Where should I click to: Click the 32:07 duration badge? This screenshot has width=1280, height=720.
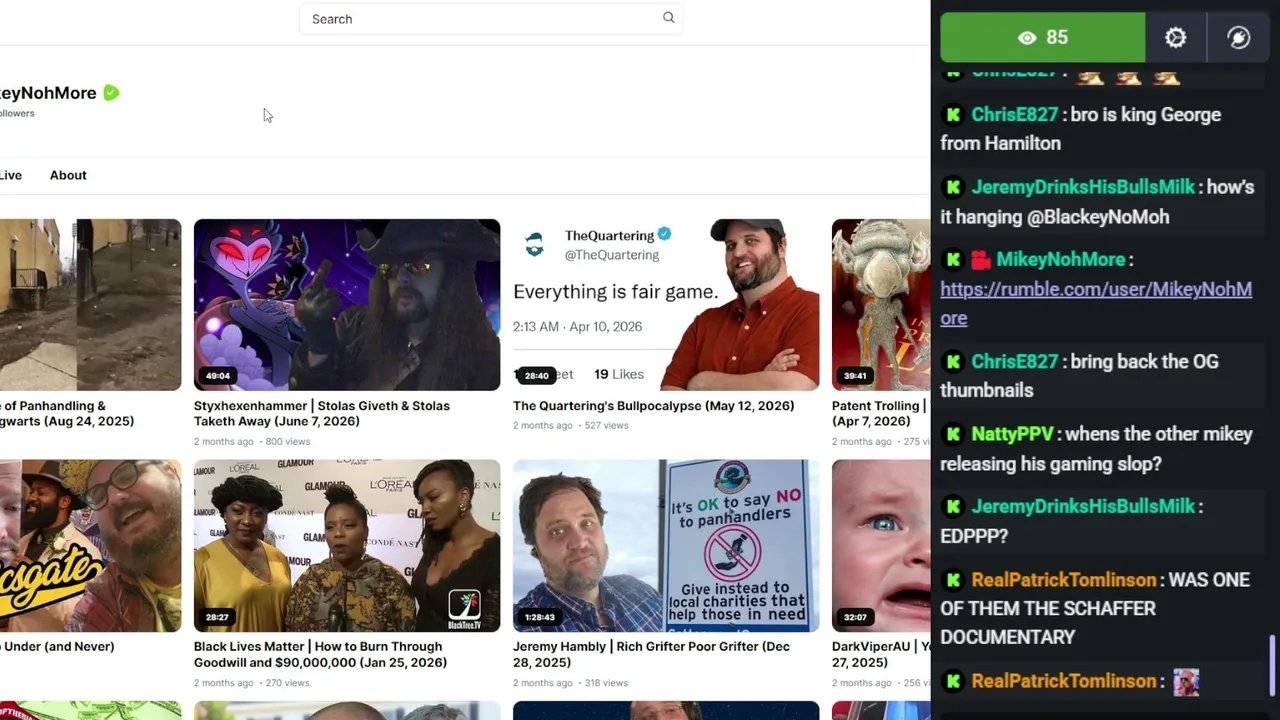point(855,617)
